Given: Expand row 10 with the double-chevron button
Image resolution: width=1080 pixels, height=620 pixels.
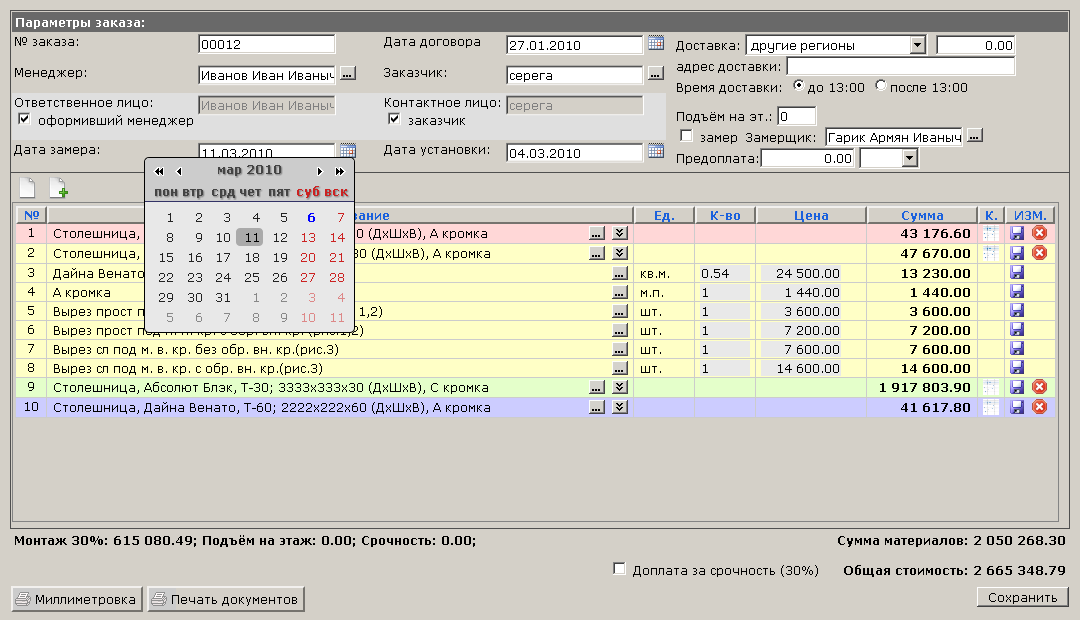Looking at the screenshot, I should coord(620,407).
